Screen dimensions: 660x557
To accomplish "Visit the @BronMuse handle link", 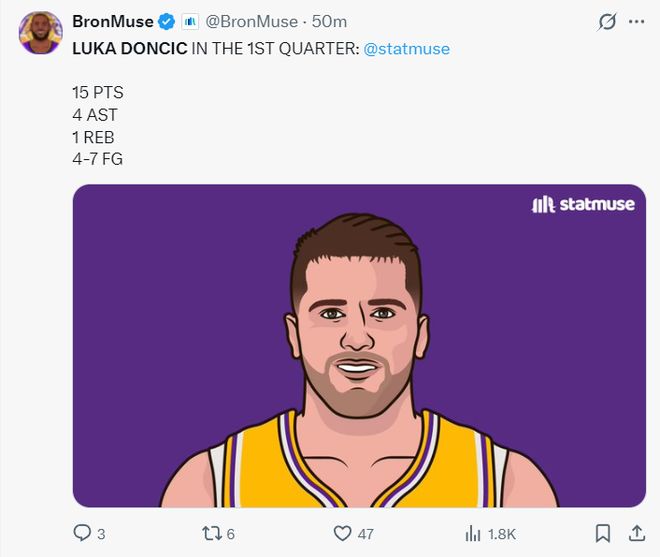I will [250, 22].
